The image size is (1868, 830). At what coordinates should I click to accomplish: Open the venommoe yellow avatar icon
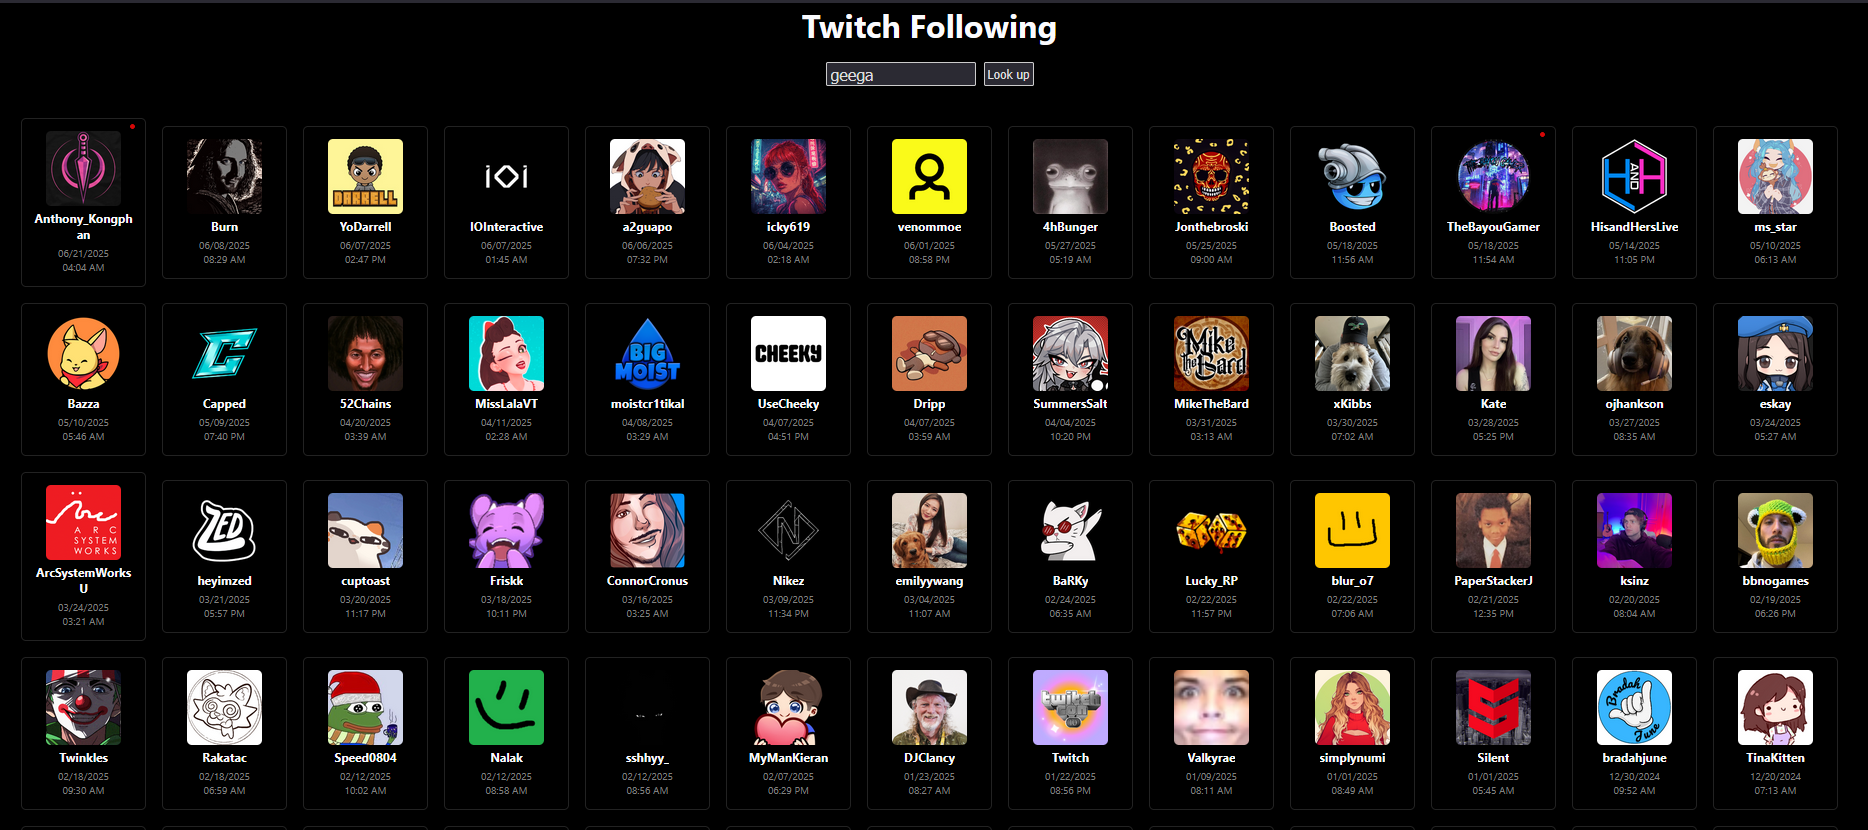(x=929, y=176)
